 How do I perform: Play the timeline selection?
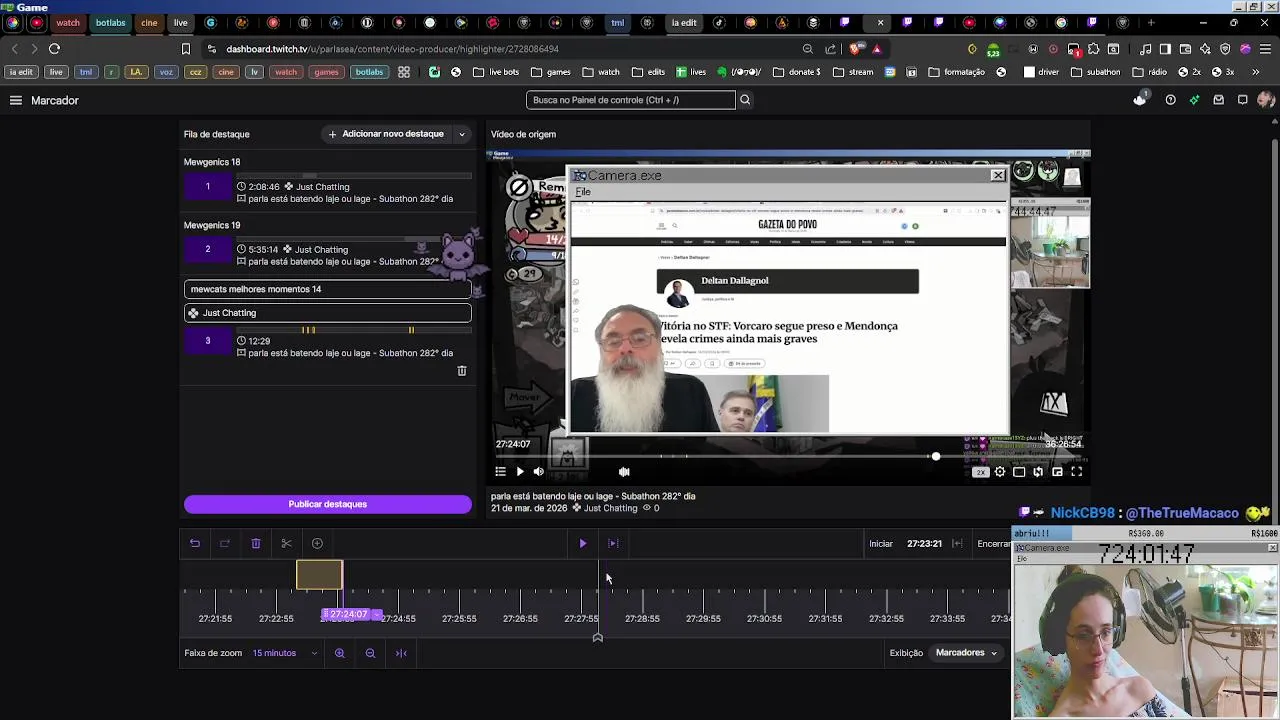click(583, 543)
